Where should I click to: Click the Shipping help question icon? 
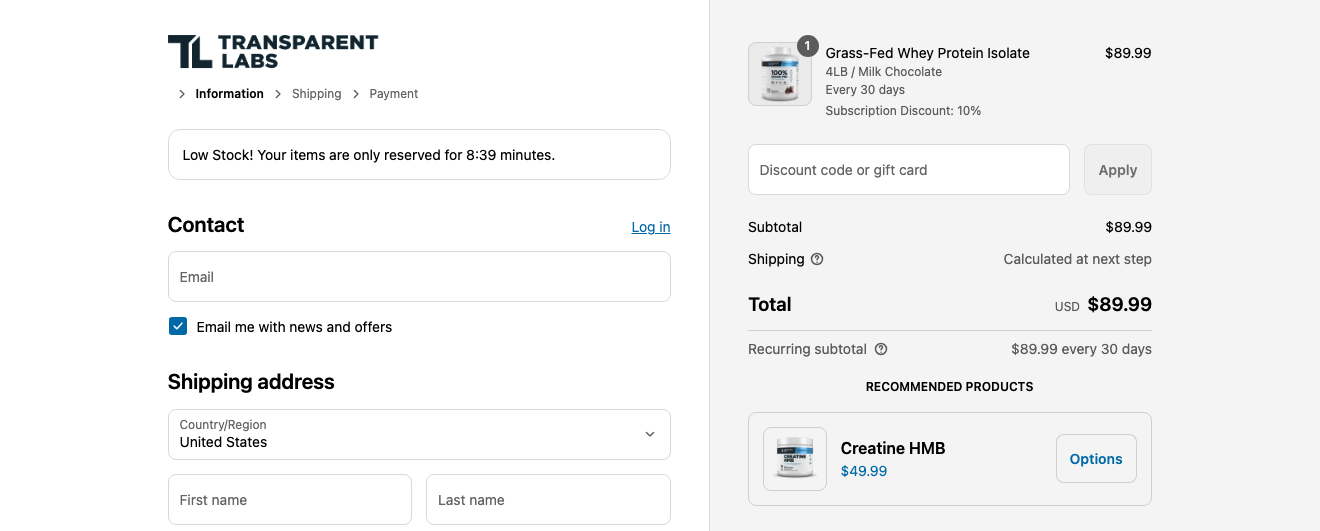(x=817, y=259)
